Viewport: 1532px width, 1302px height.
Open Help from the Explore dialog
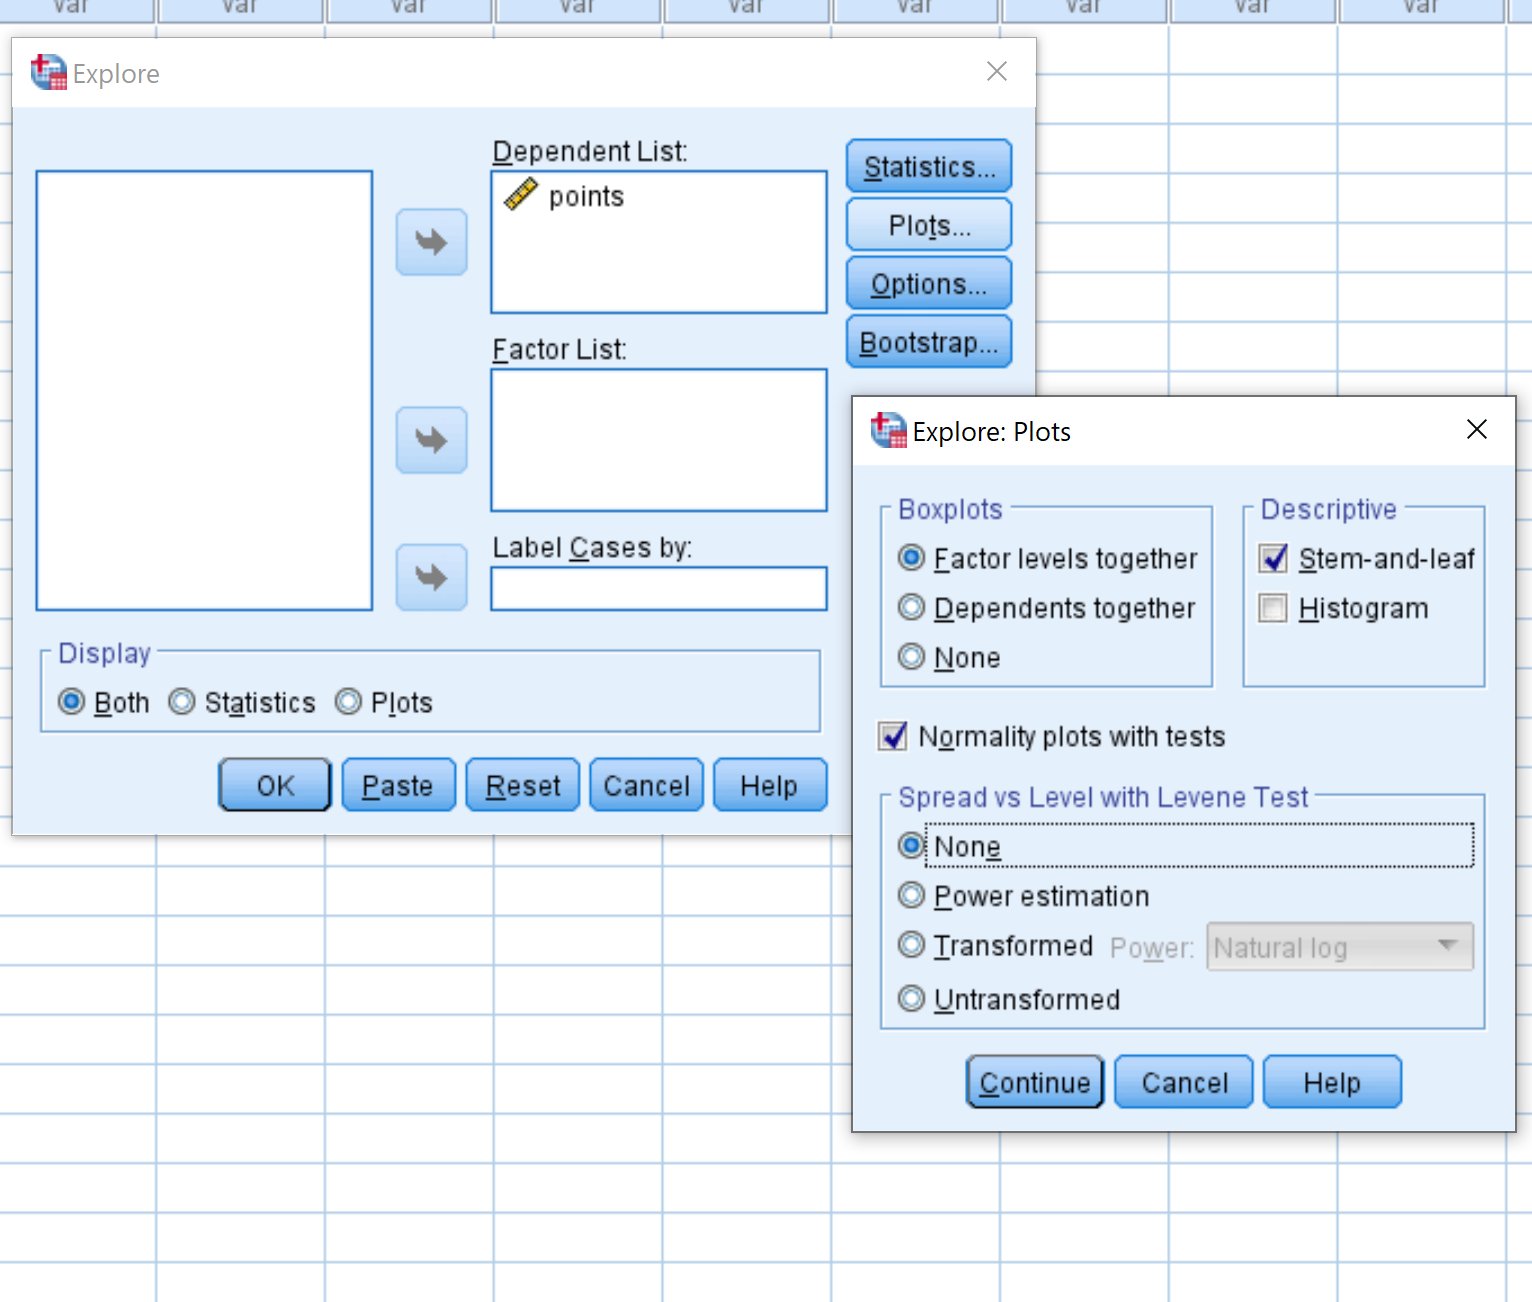(x=770, y=785)
